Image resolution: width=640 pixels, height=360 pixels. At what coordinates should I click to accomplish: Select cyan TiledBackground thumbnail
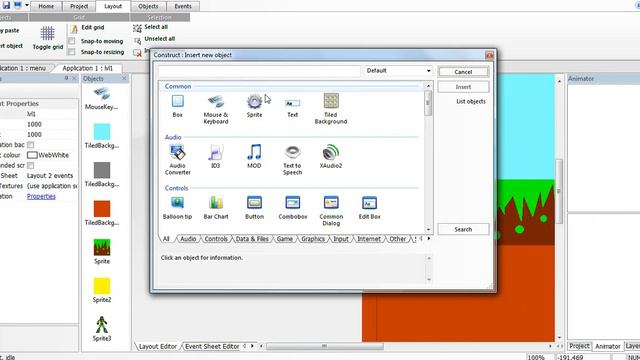pyautogui.click(x=102, y=132)
